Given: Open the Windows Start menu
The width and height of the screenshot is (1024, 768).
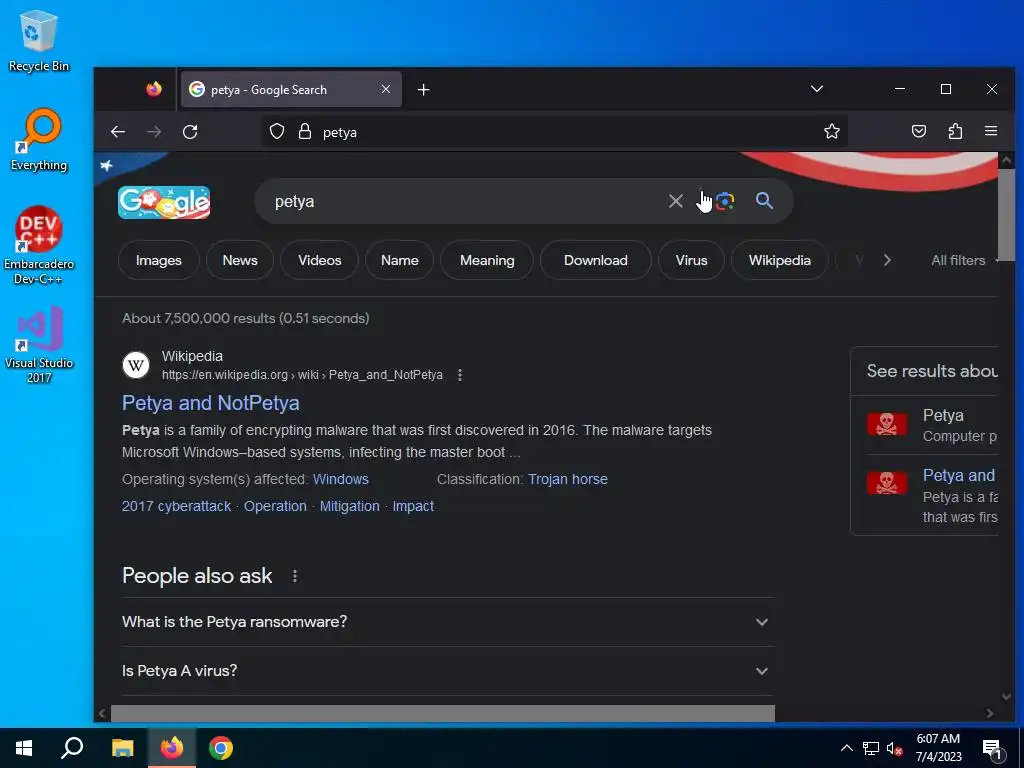Looking at the screenshot, I should coord(24,748).
